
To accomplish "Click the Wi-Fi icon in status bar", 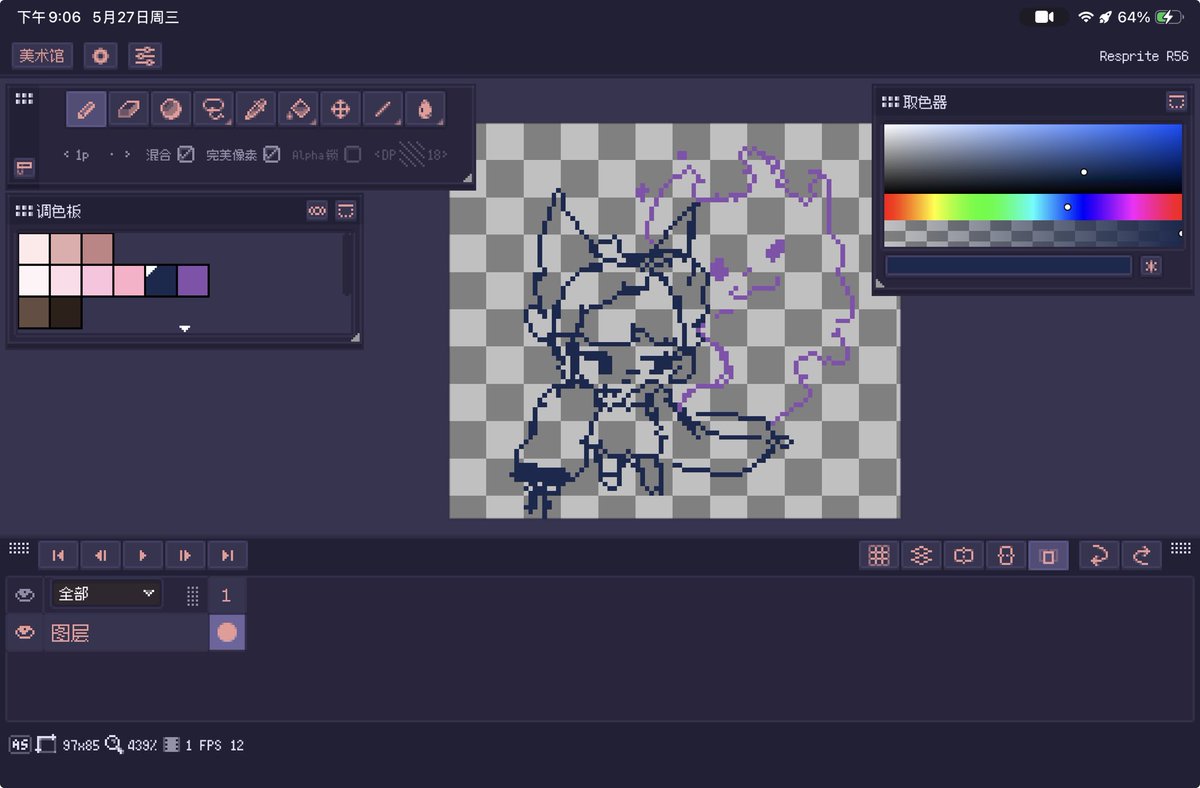I will pyautogui.click(x=1085, y=17).
